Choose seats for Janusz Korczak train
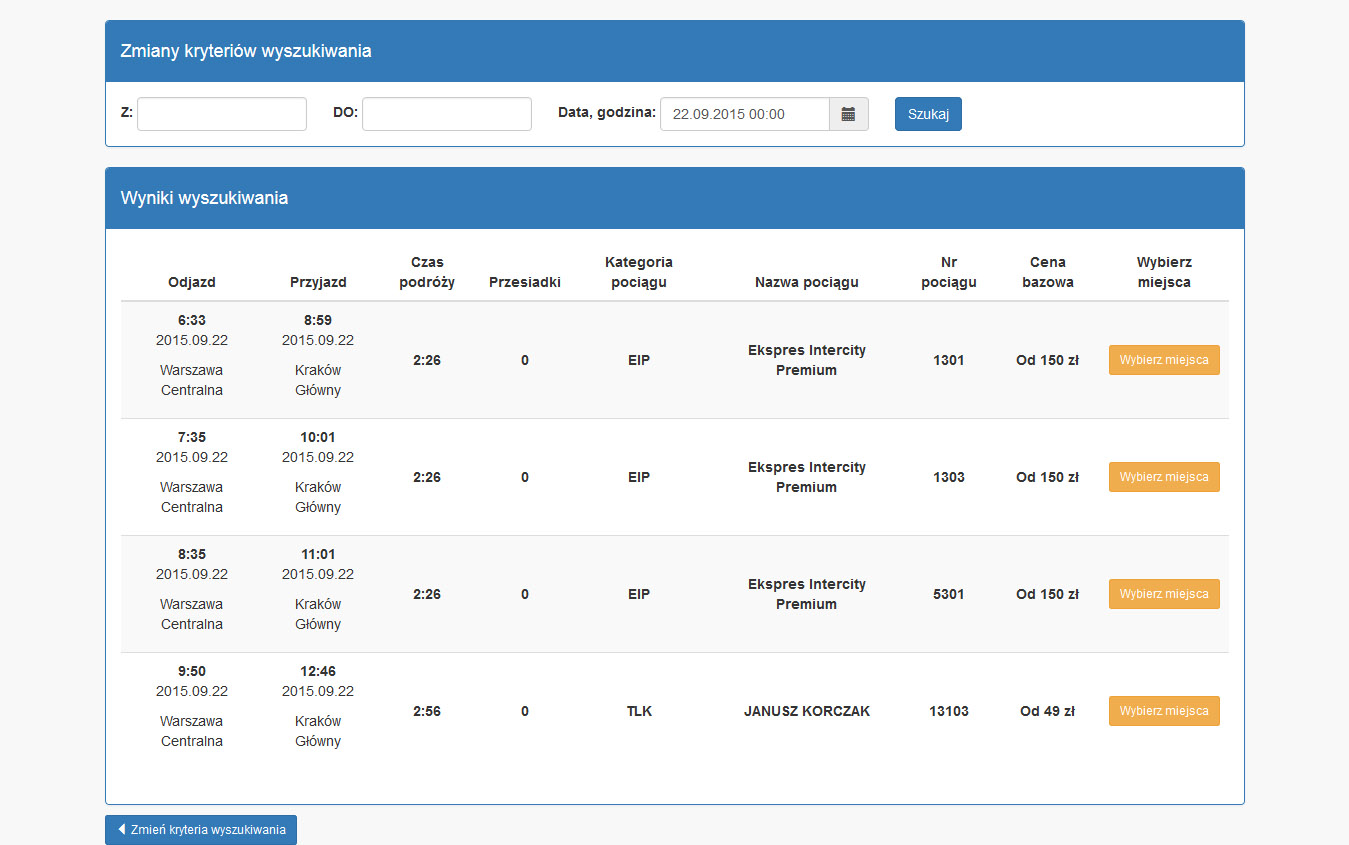This screenshot has height=845, width=1349. point(1164,711)
